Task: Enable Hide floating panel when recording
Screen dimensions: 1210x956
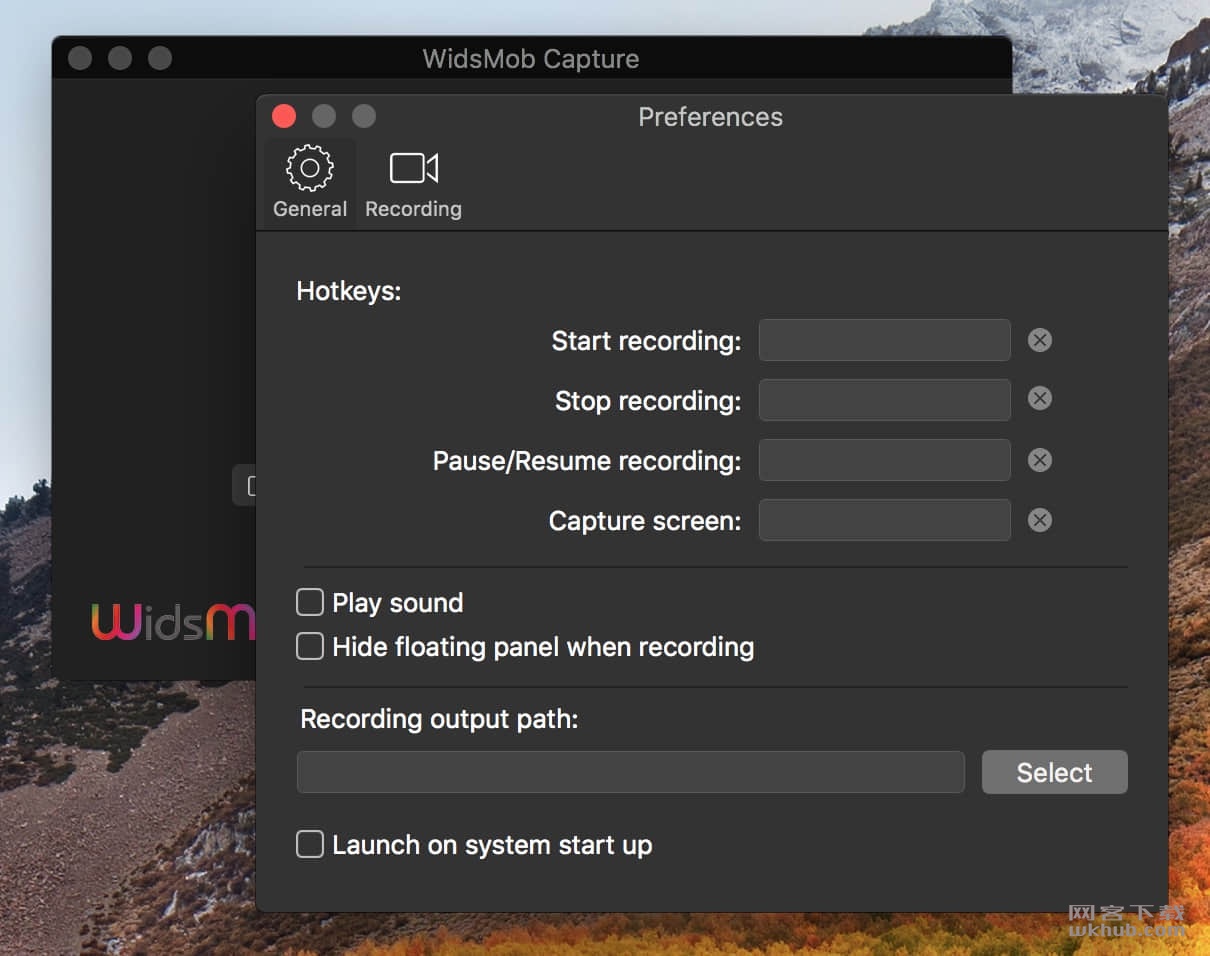Action: pyautogui.click(x=310, y=646)
